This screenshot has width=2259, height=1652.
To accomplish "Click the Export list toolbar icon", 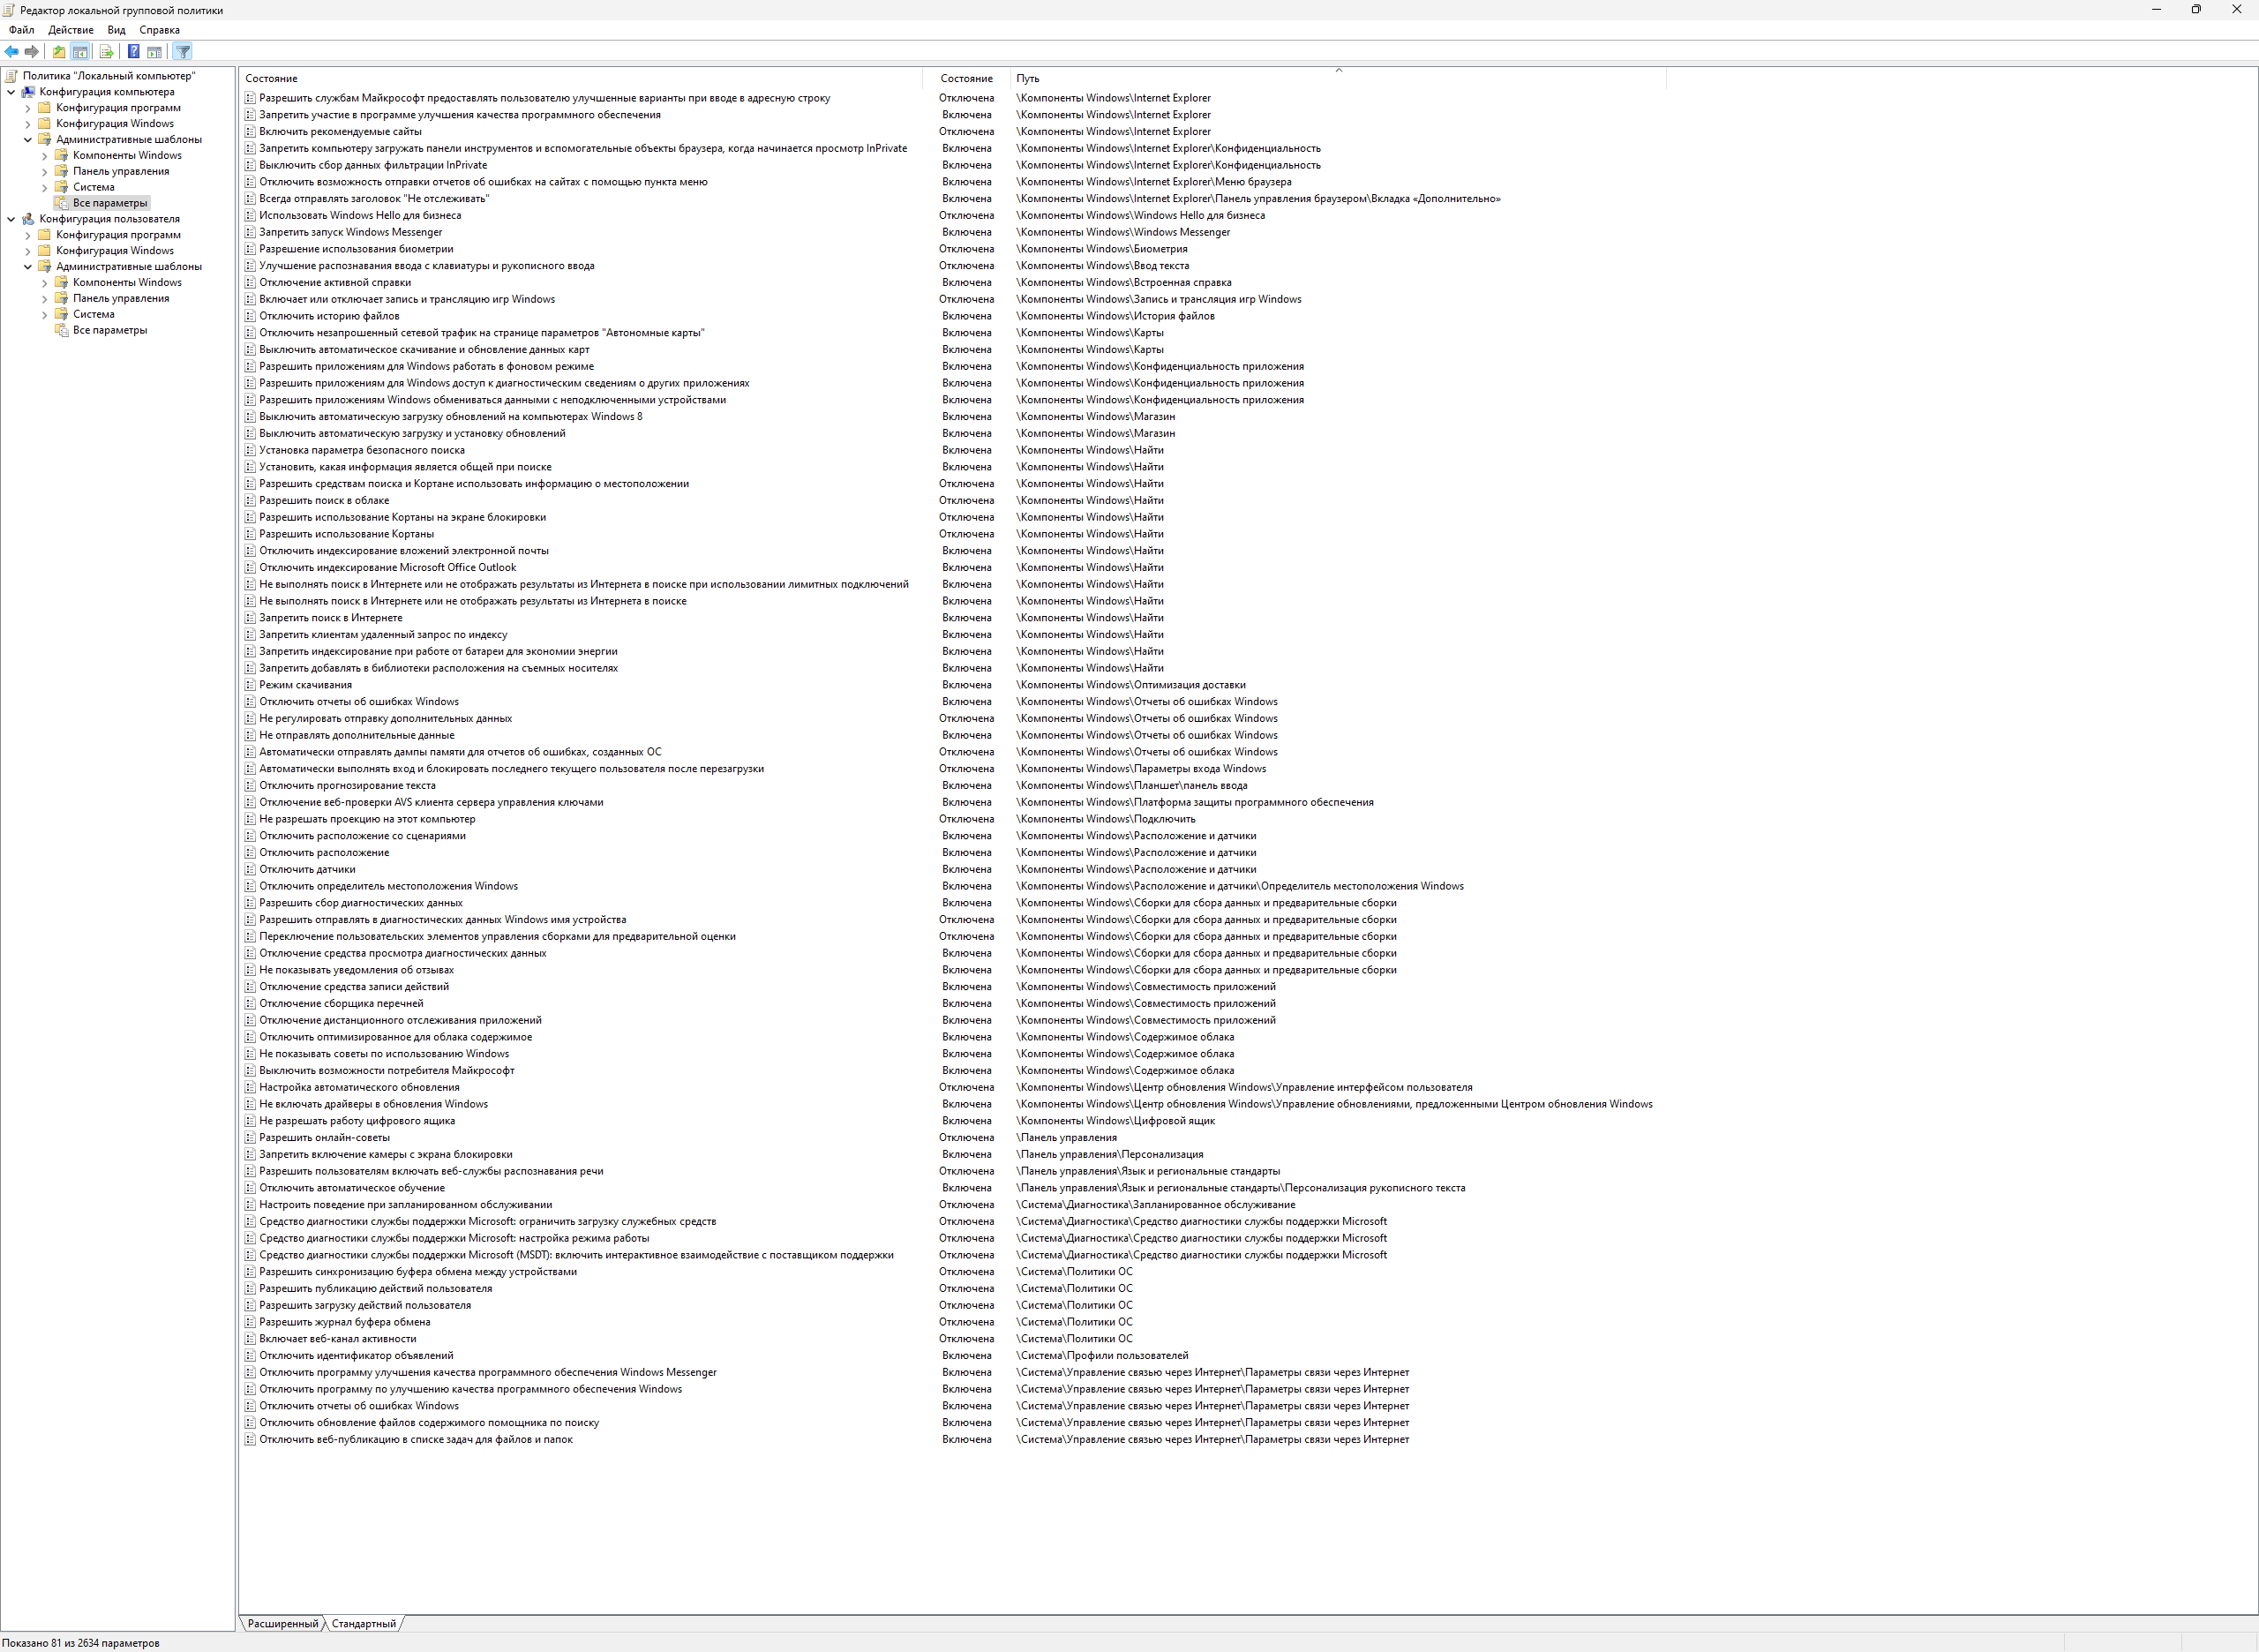I will 106,52.
